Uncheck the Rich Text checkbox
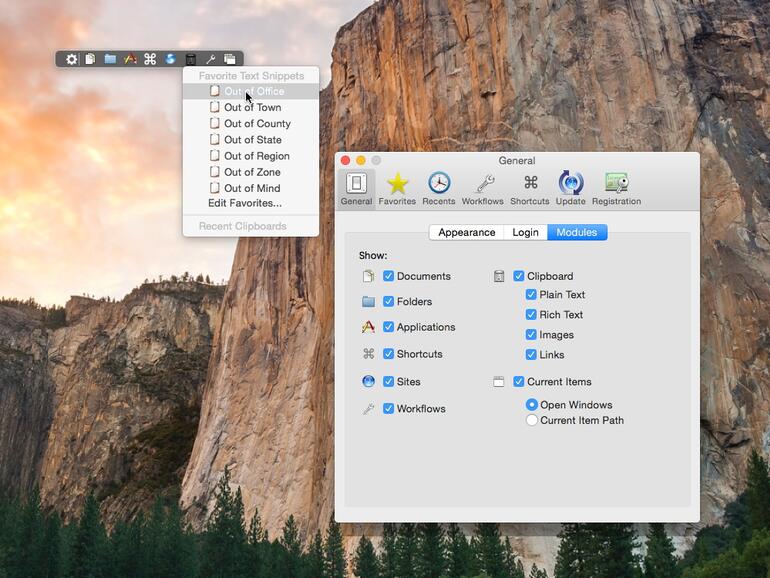The width and height of the screenshot is (770, 578). click(531, 315)
